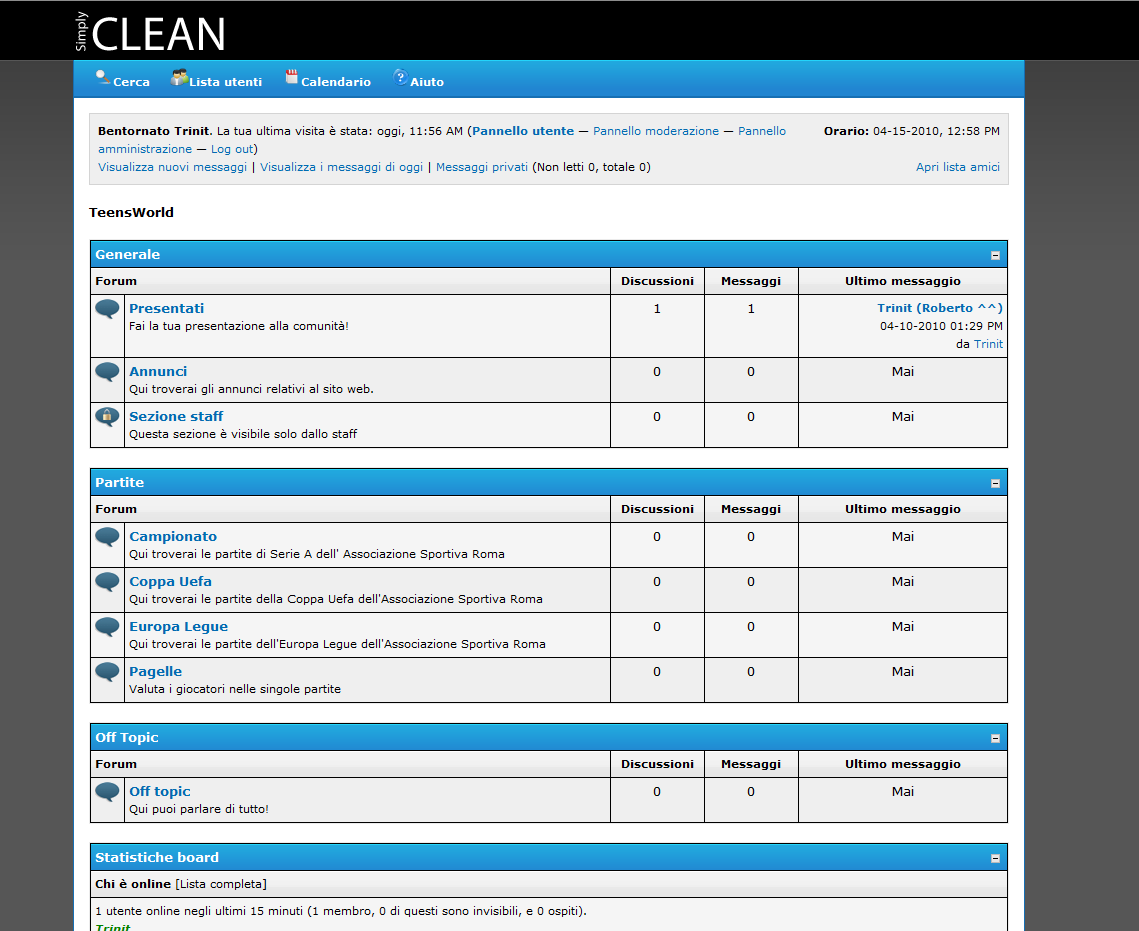Click the Presentati forum speech bubble icon
Screen dimensions: 1139x931
pos(107,309)
